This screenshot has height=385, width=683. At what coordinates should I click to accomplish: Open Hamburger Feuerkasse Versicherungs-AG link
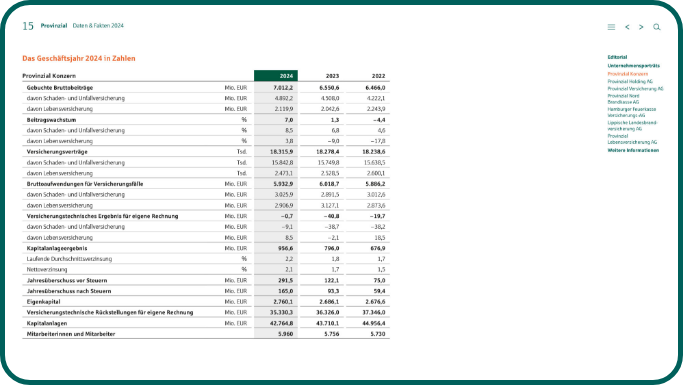tap(632, 112)
